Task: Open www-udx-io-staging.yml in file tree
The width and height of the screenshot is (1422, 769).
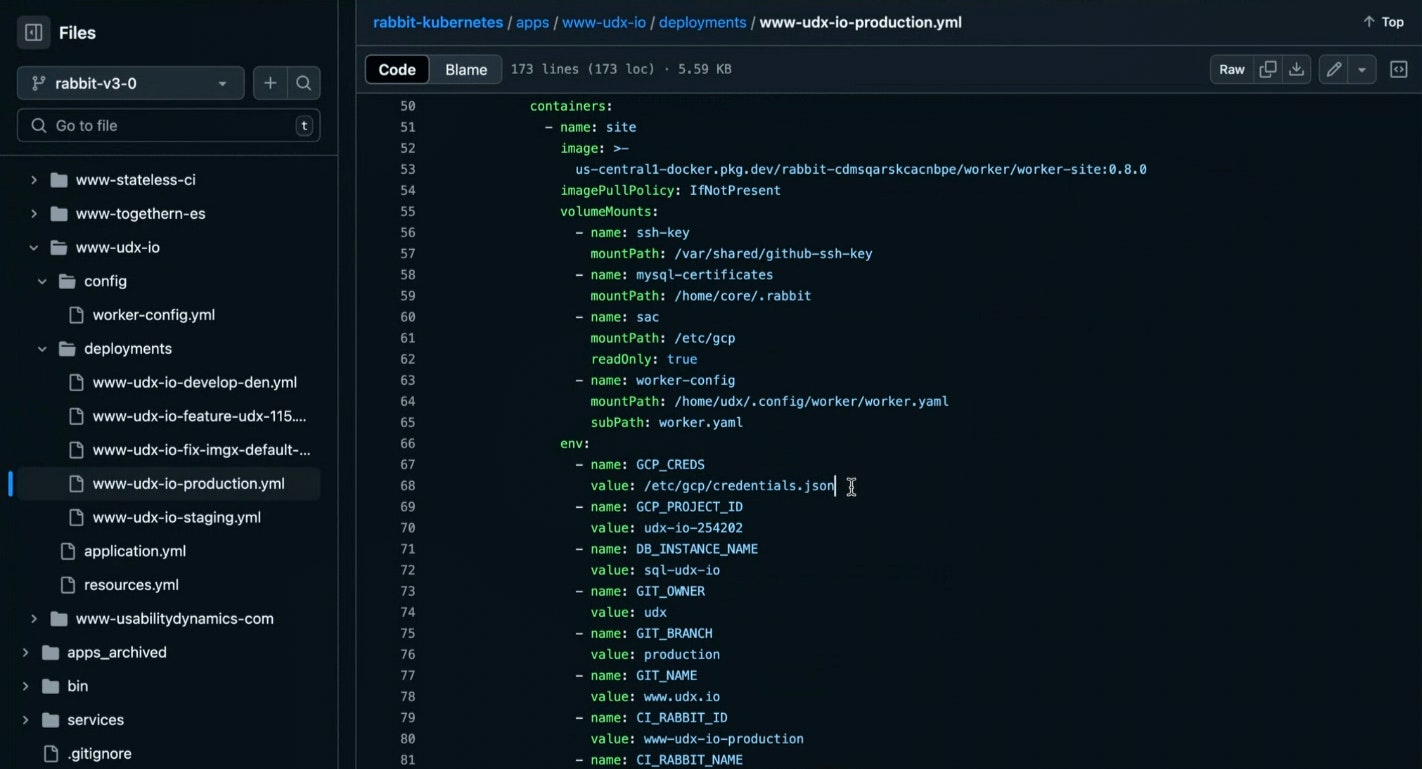Action: 176,517
